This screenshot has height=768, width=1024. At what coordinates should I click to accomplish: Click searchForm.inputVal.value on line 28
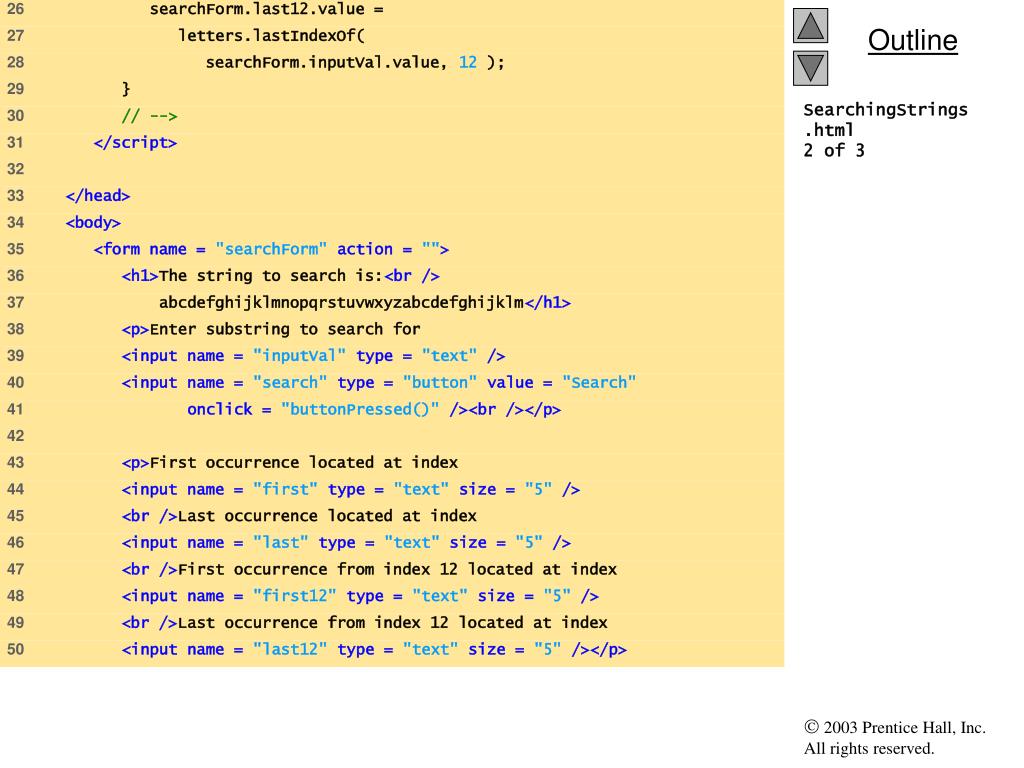tap(323, 62)
